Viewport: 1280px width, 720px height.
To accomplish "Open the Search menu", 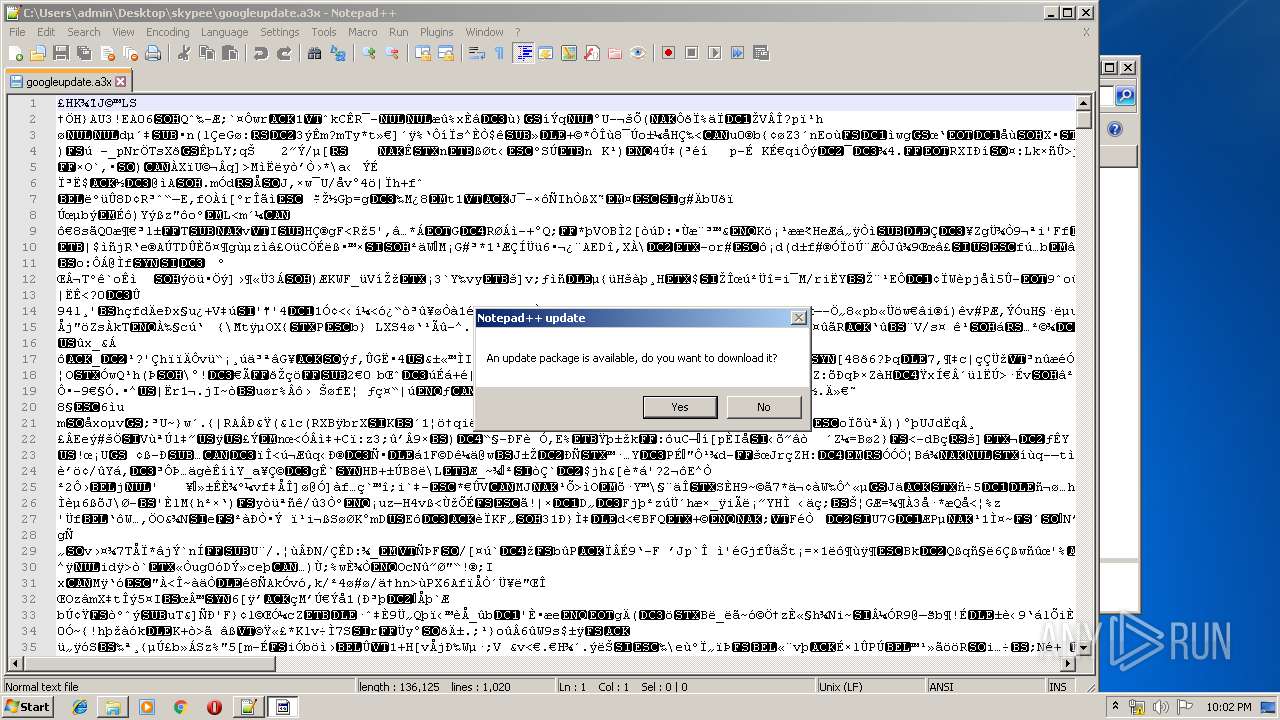I will (x=83, y=32).
